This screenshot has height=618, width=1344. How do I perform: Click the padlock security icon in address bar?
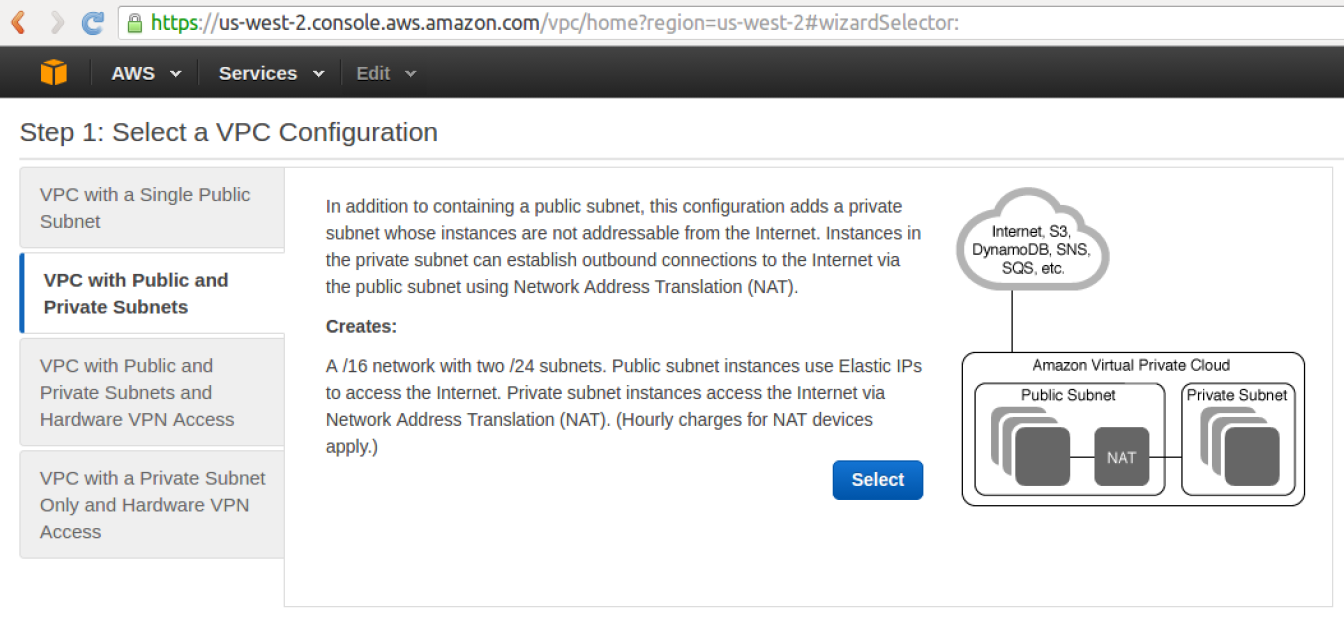tap(133, 22)
